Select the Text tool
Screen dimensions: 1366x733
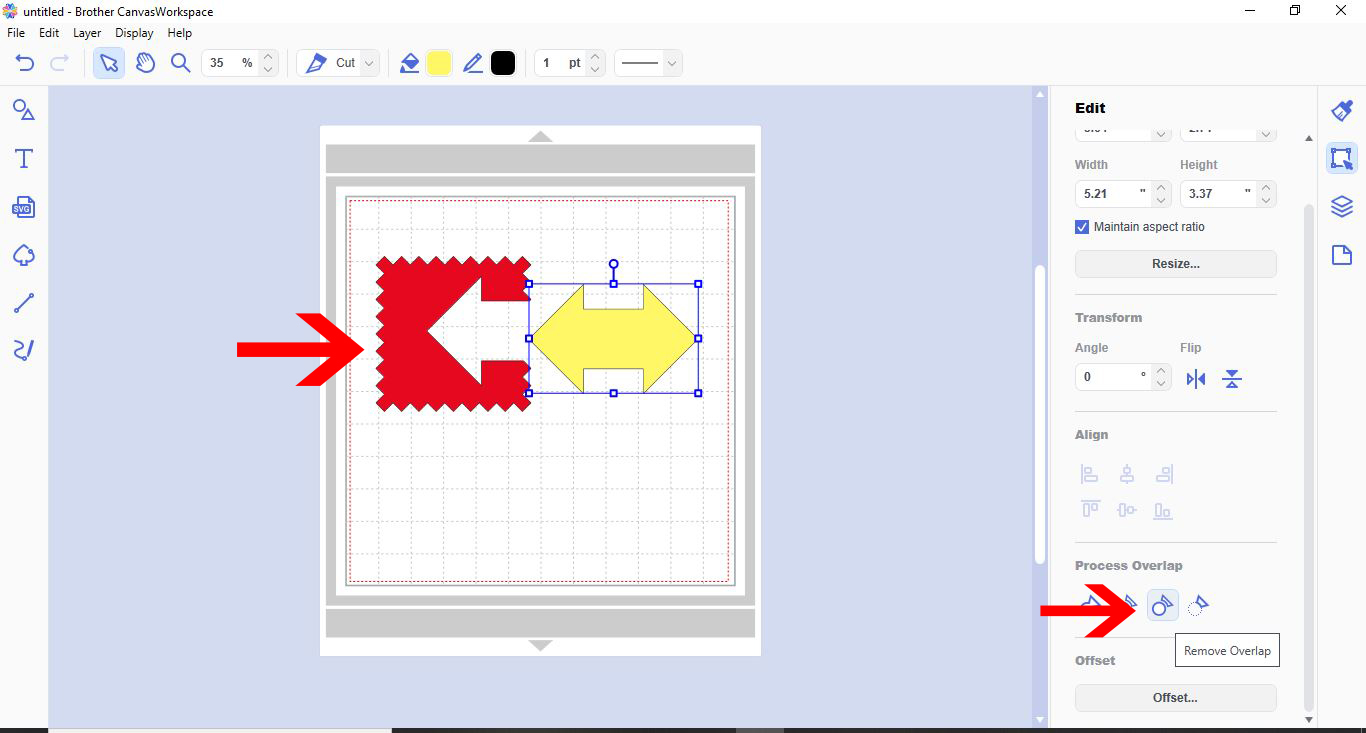coord(24,158)
